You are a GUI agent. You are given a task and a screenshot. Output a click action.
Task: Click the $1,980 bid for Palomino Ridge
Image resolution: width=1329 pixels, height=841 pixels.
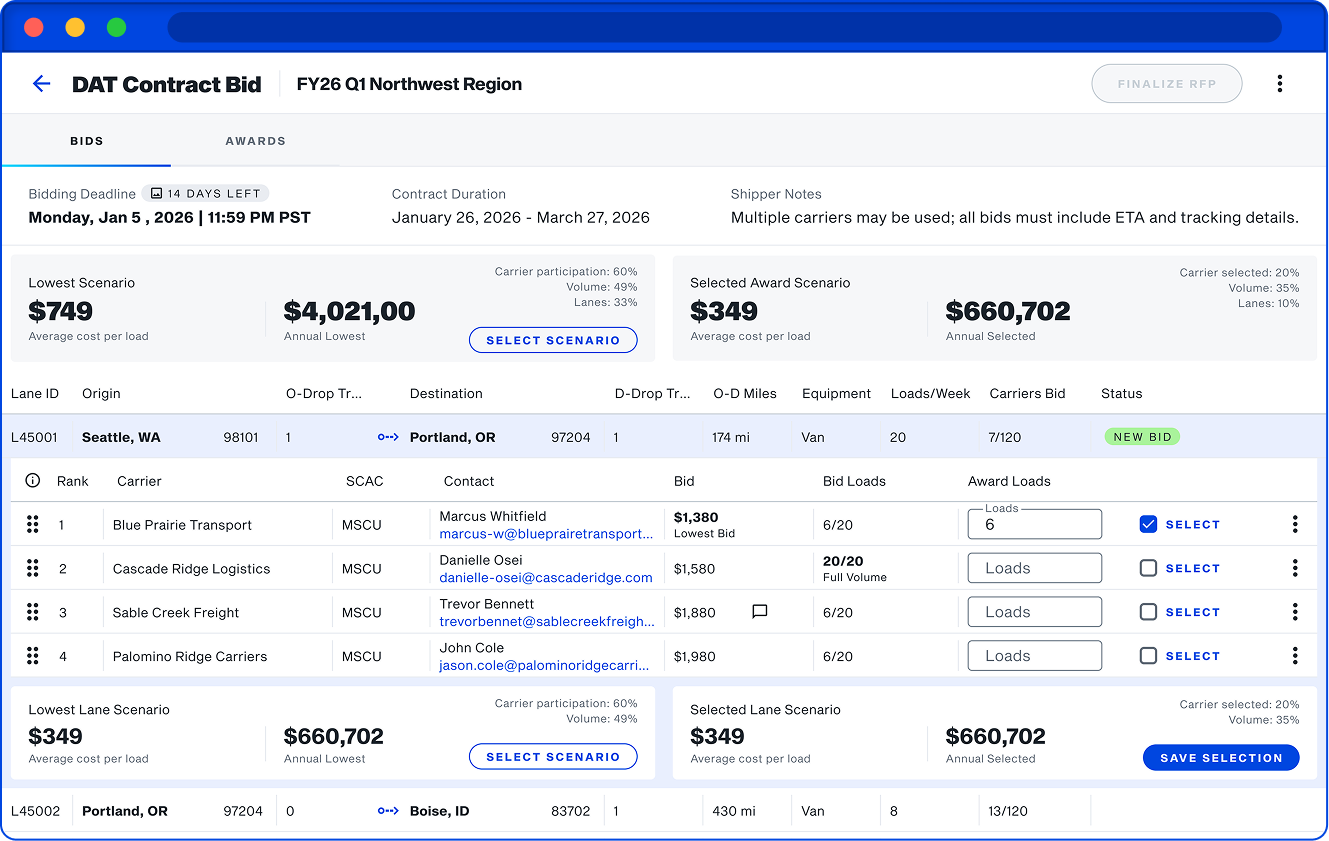[695, 657]
